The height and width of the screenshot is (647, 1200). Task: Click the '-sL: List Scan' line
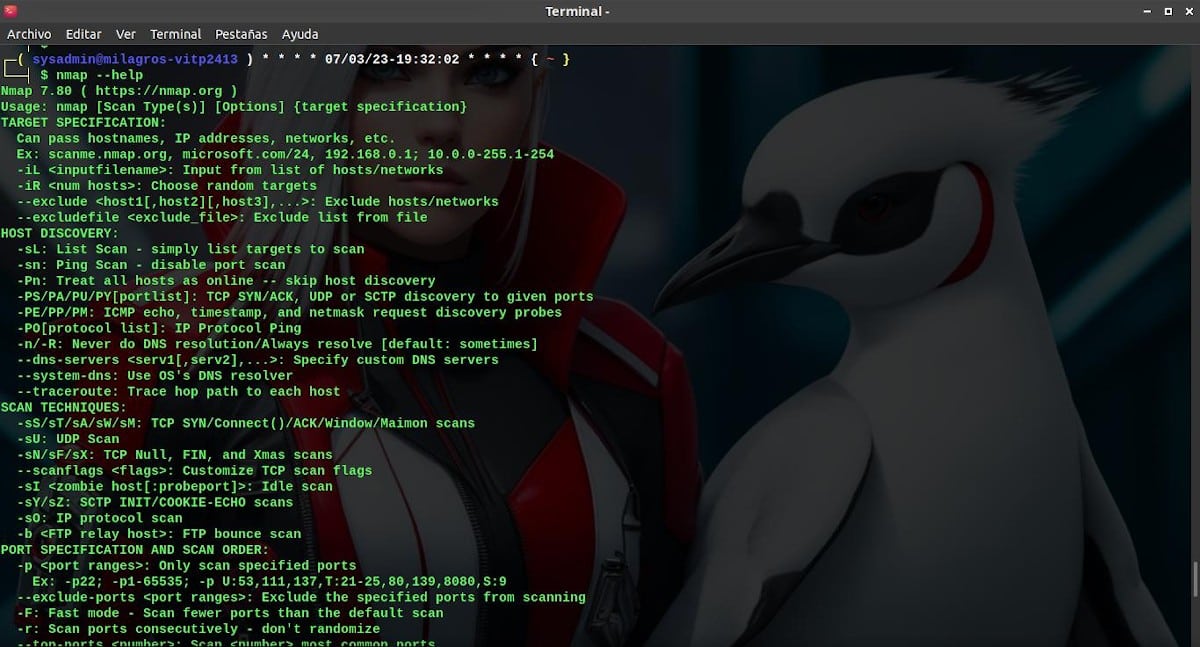pos(190,249)
